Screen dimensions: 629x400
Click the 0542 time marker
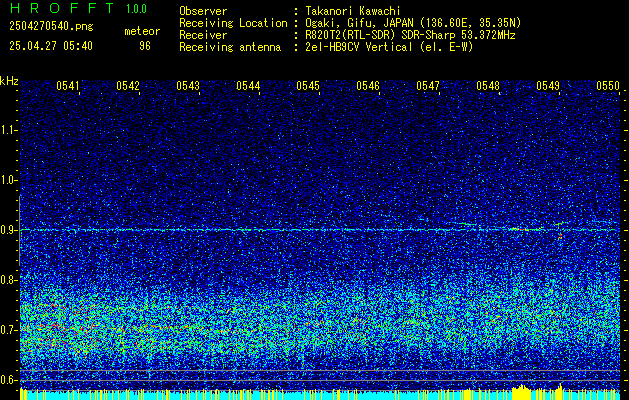(128, 85)
